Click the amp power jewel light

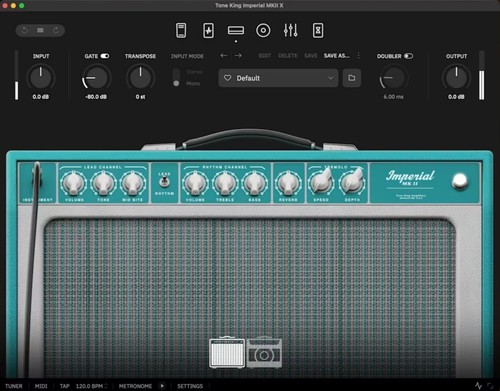(460, 181)
